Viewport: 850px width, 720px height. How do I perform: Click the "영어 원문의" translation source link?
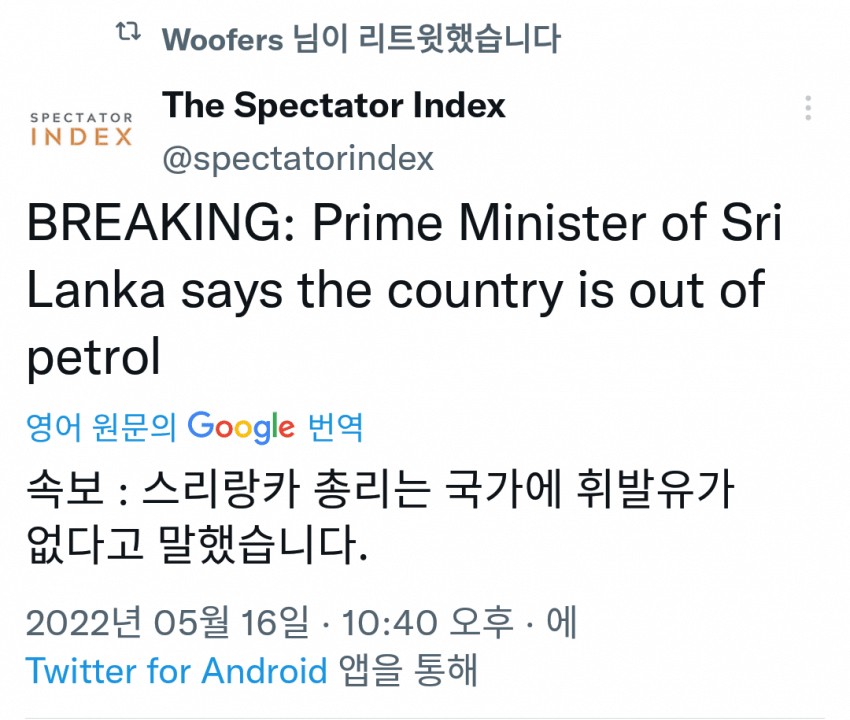101,427
